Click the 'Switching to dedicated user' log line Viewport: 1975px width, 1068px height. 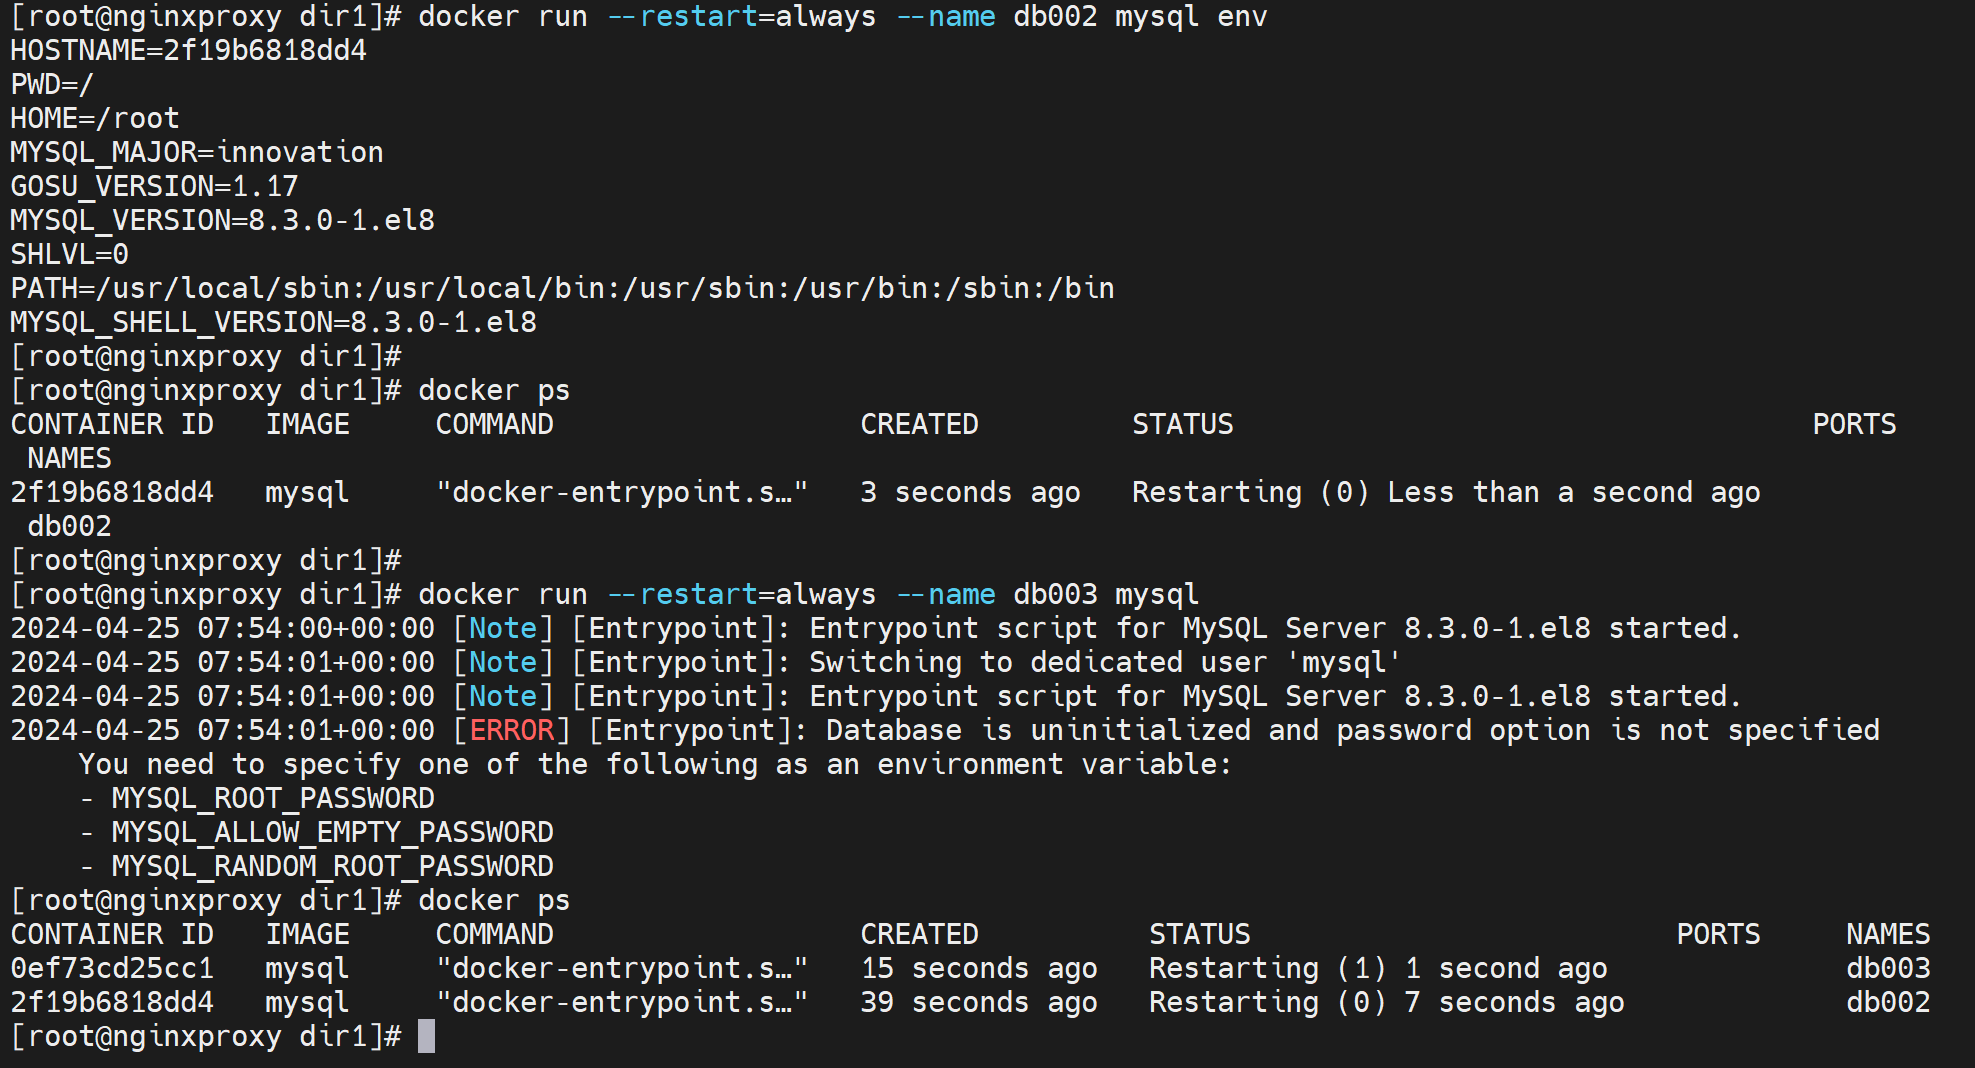coord(1104,662)
